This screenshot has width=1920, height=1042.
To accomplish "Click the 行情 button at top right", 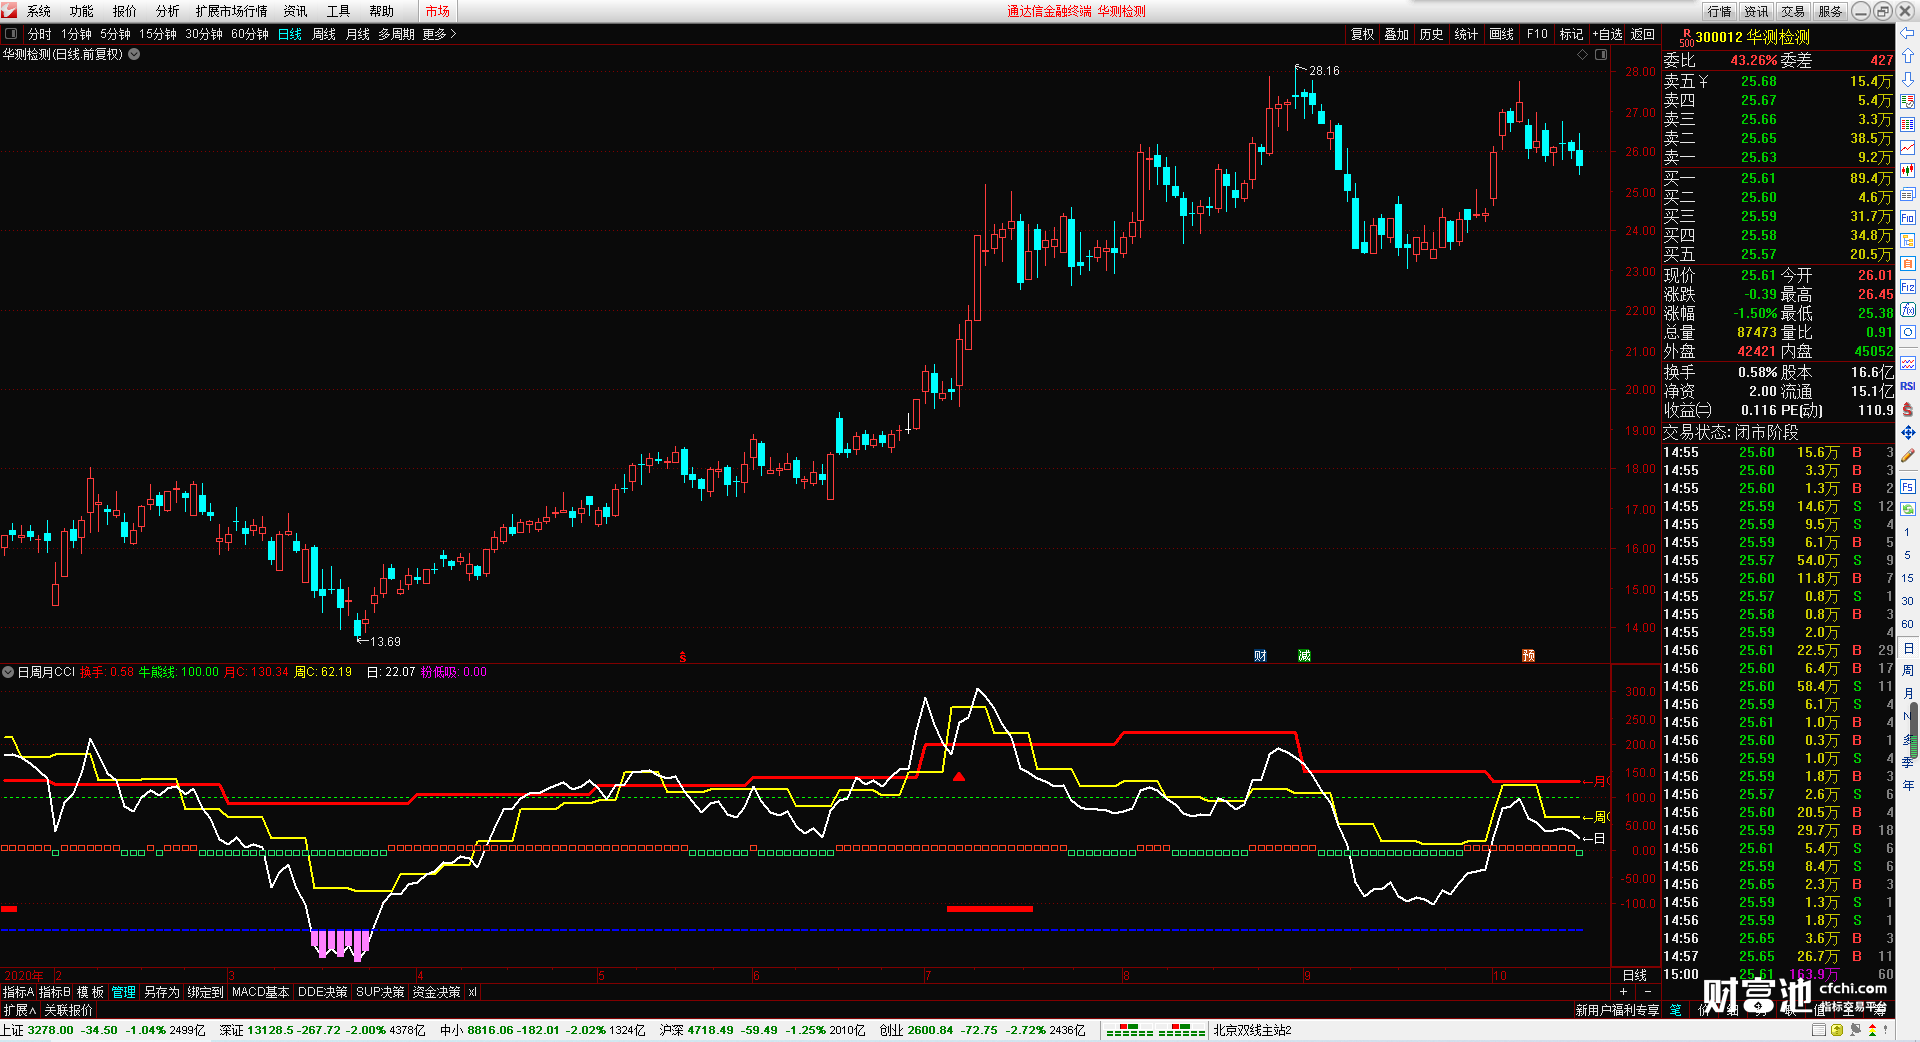I will 1719,11.
